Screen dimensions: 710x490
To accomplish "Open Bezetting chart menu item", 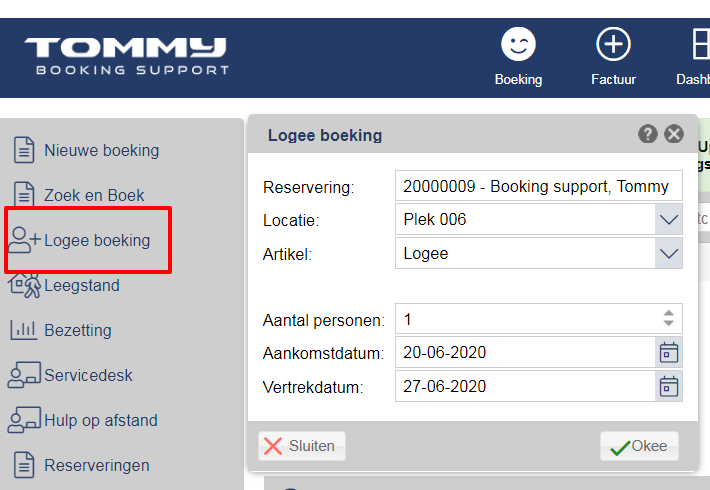I will 61,330.
